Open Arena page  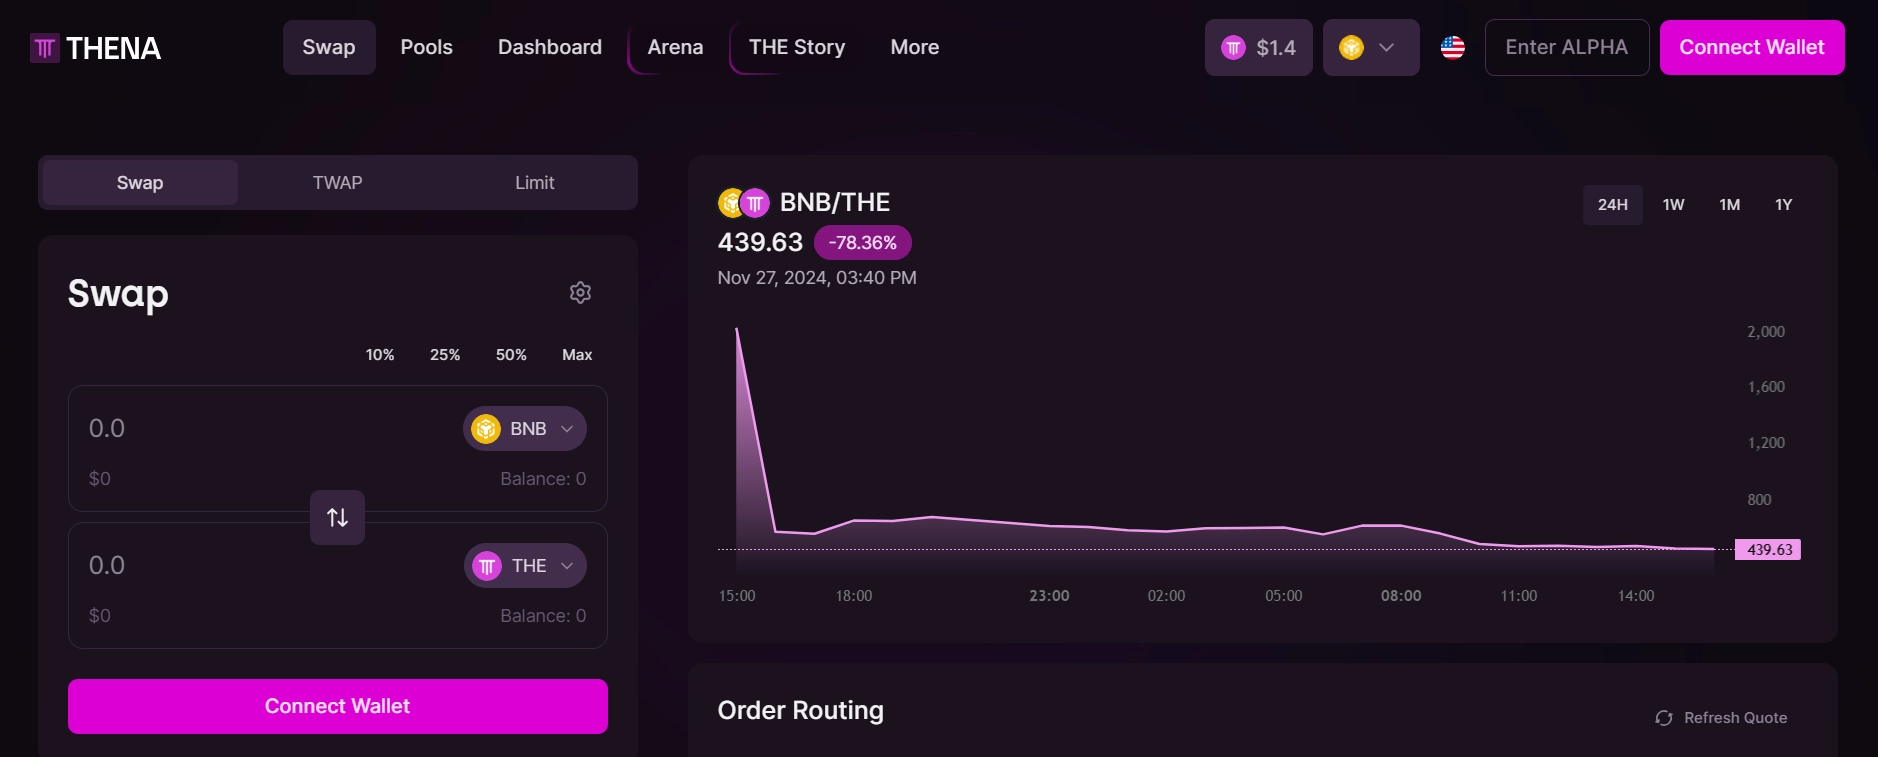tap(675, 47)
